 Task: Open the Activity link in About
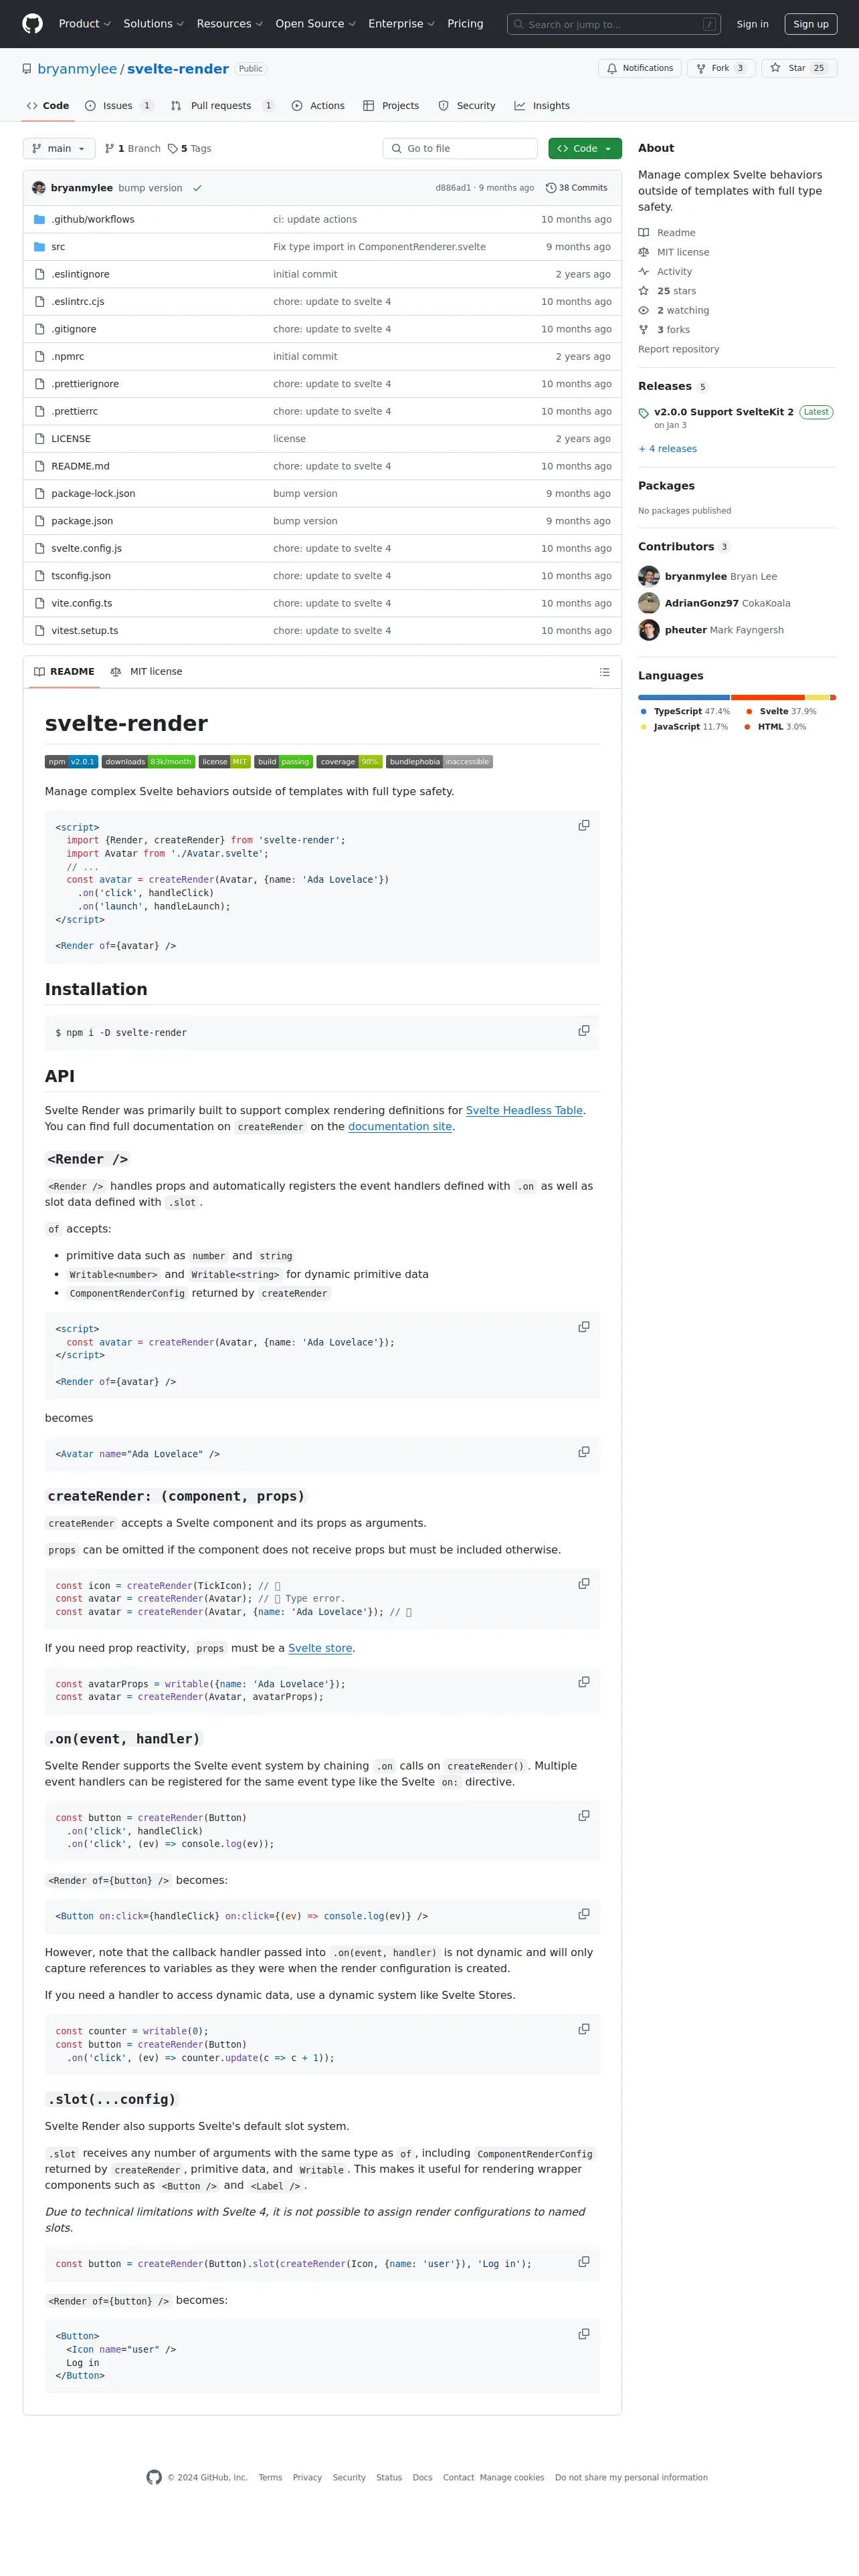[665, 272]
